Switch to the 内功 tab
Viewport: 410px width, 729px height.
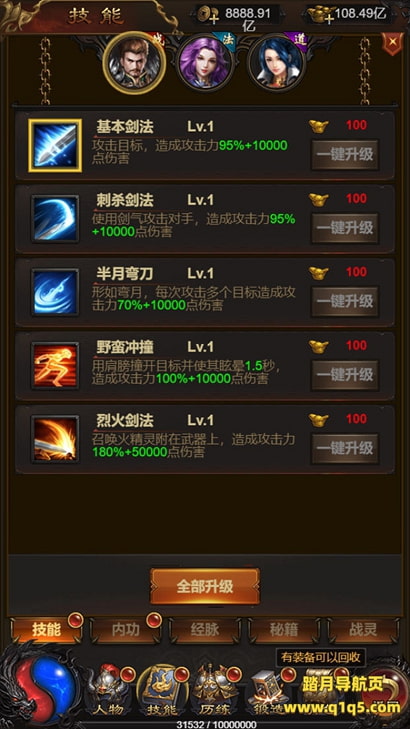click(x=126, y=630)
